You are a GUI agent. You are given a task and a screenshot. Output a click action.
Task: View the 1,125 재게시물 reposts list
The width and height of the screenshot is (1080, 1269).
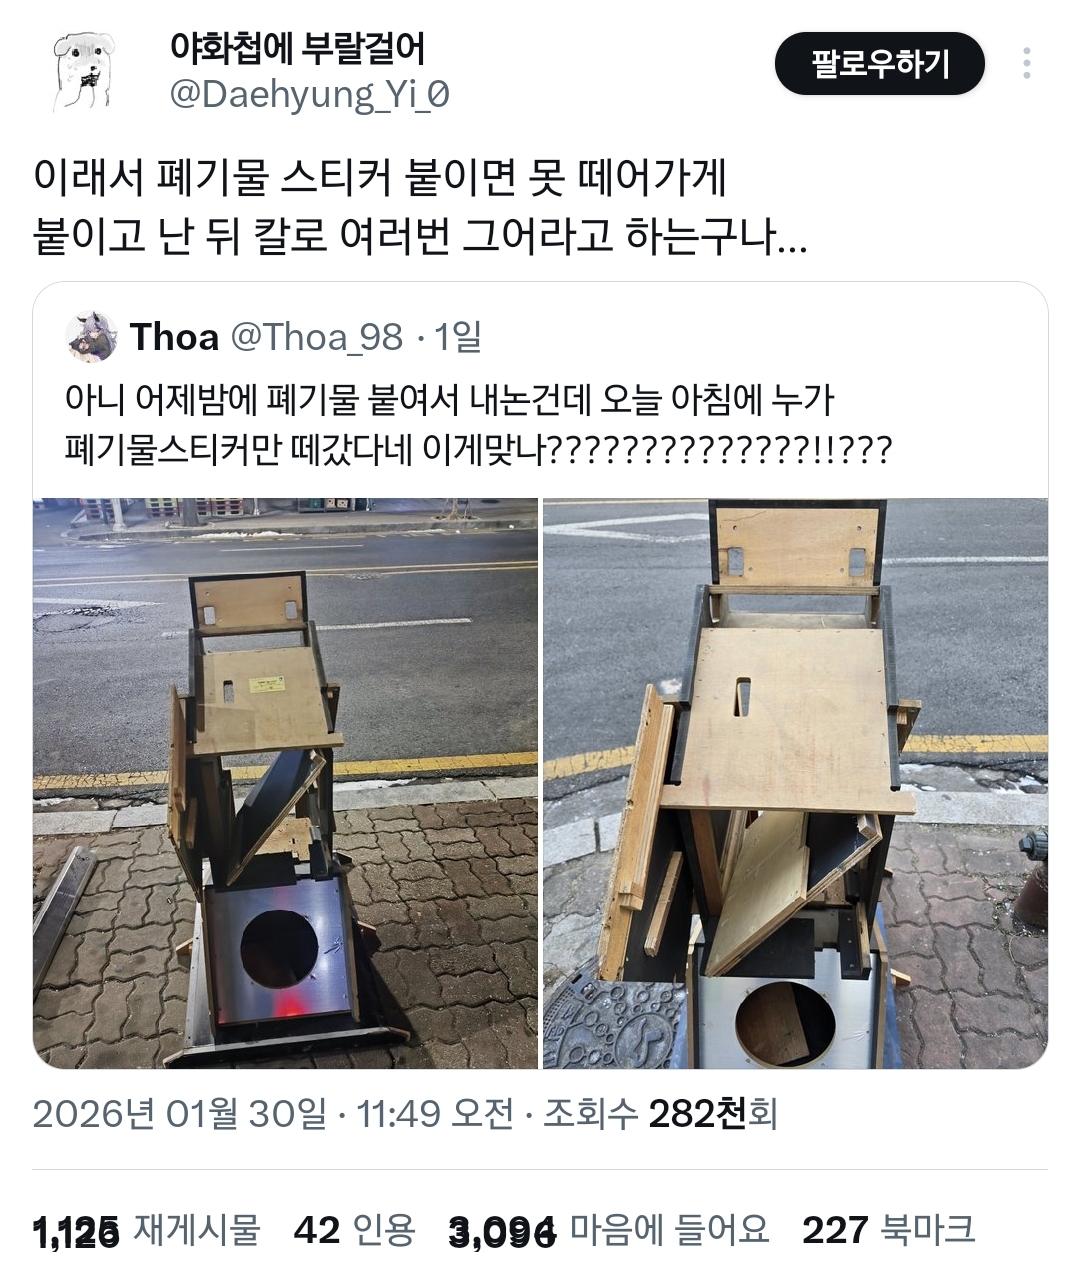point(146,1230)
